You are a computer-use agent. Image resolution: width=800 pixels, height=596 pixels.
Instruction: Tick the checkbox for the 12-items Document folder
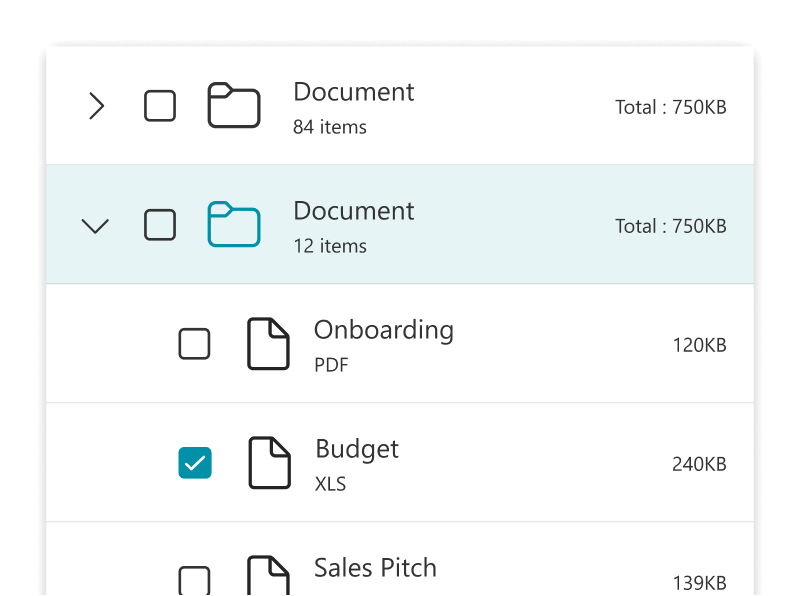coord(160,225)
